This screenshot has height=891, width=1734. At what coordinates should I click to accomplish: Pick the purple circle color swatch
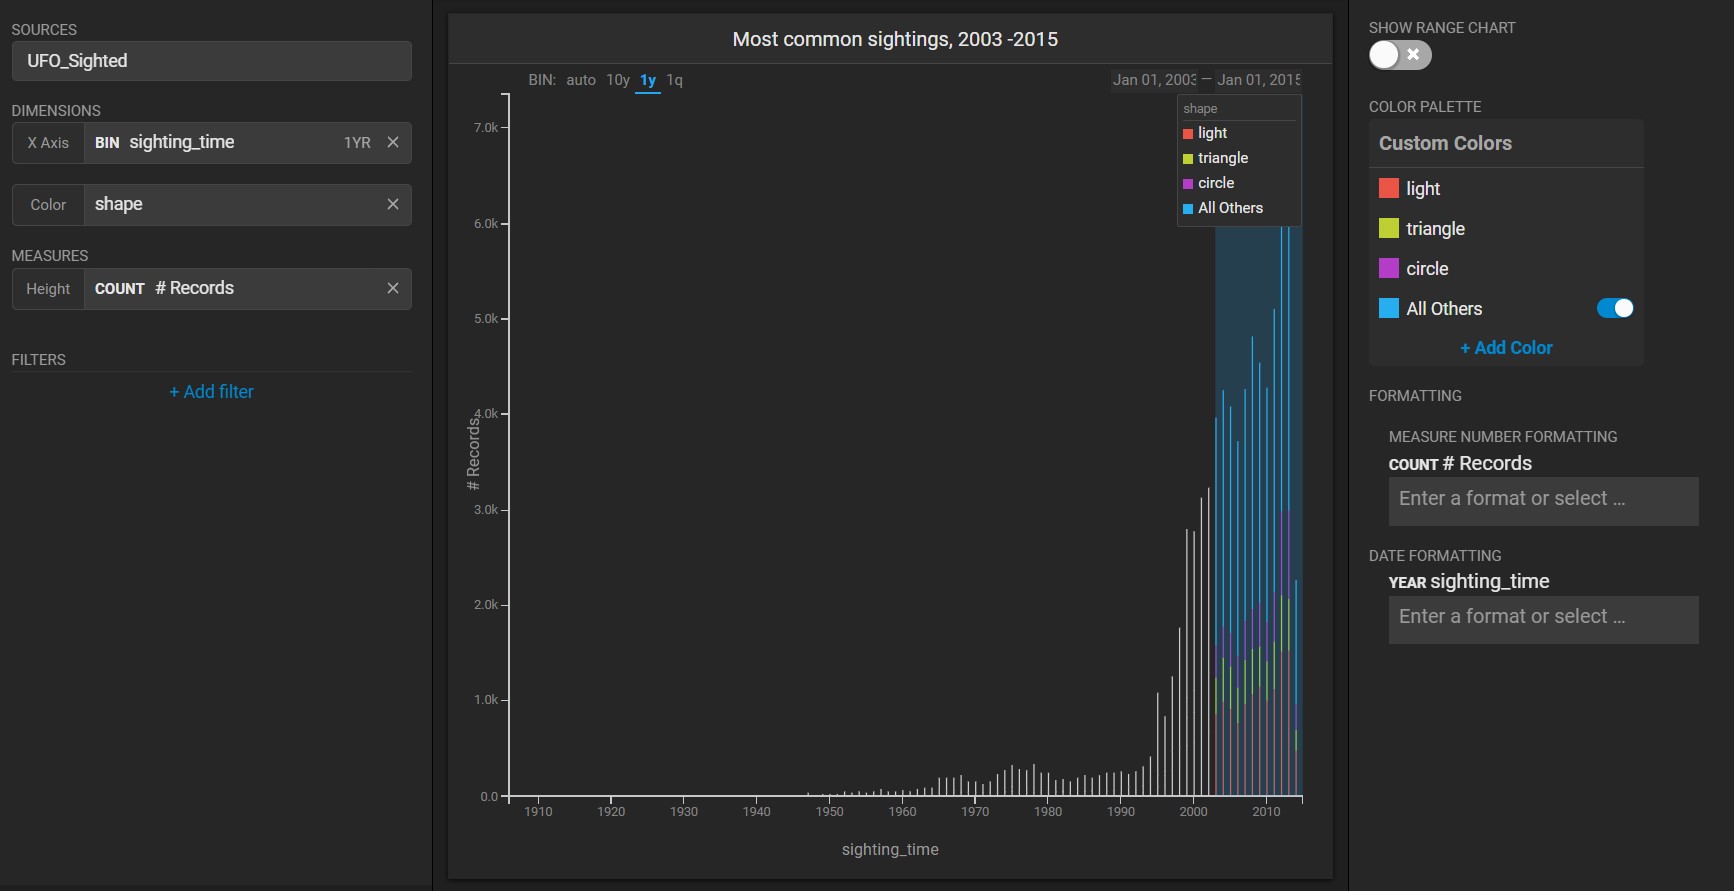coord(1388,268)
